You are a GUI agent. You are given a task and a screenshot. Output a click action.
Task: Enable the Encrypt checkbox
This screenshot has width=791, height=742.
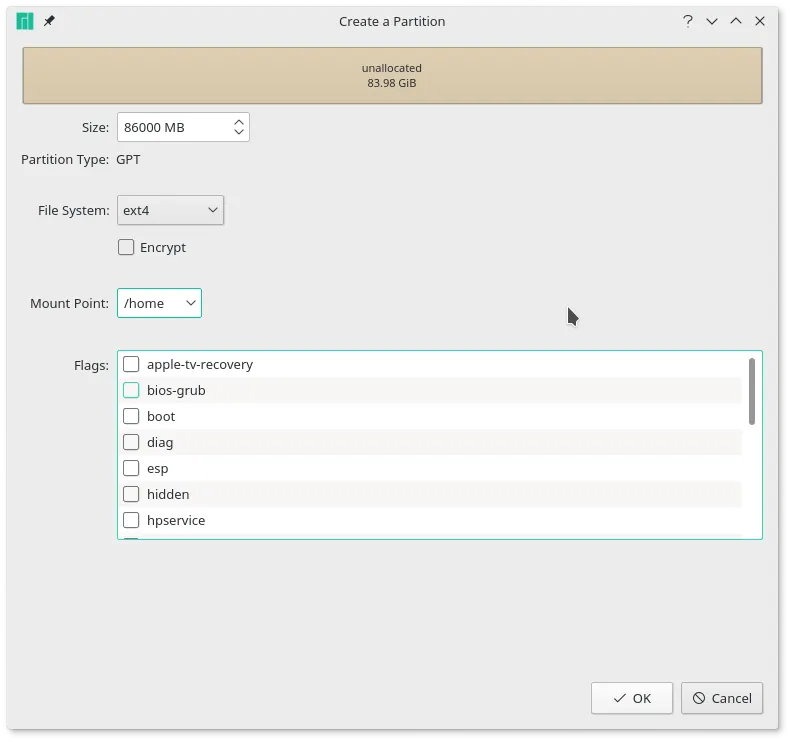(x=126, y=247)
